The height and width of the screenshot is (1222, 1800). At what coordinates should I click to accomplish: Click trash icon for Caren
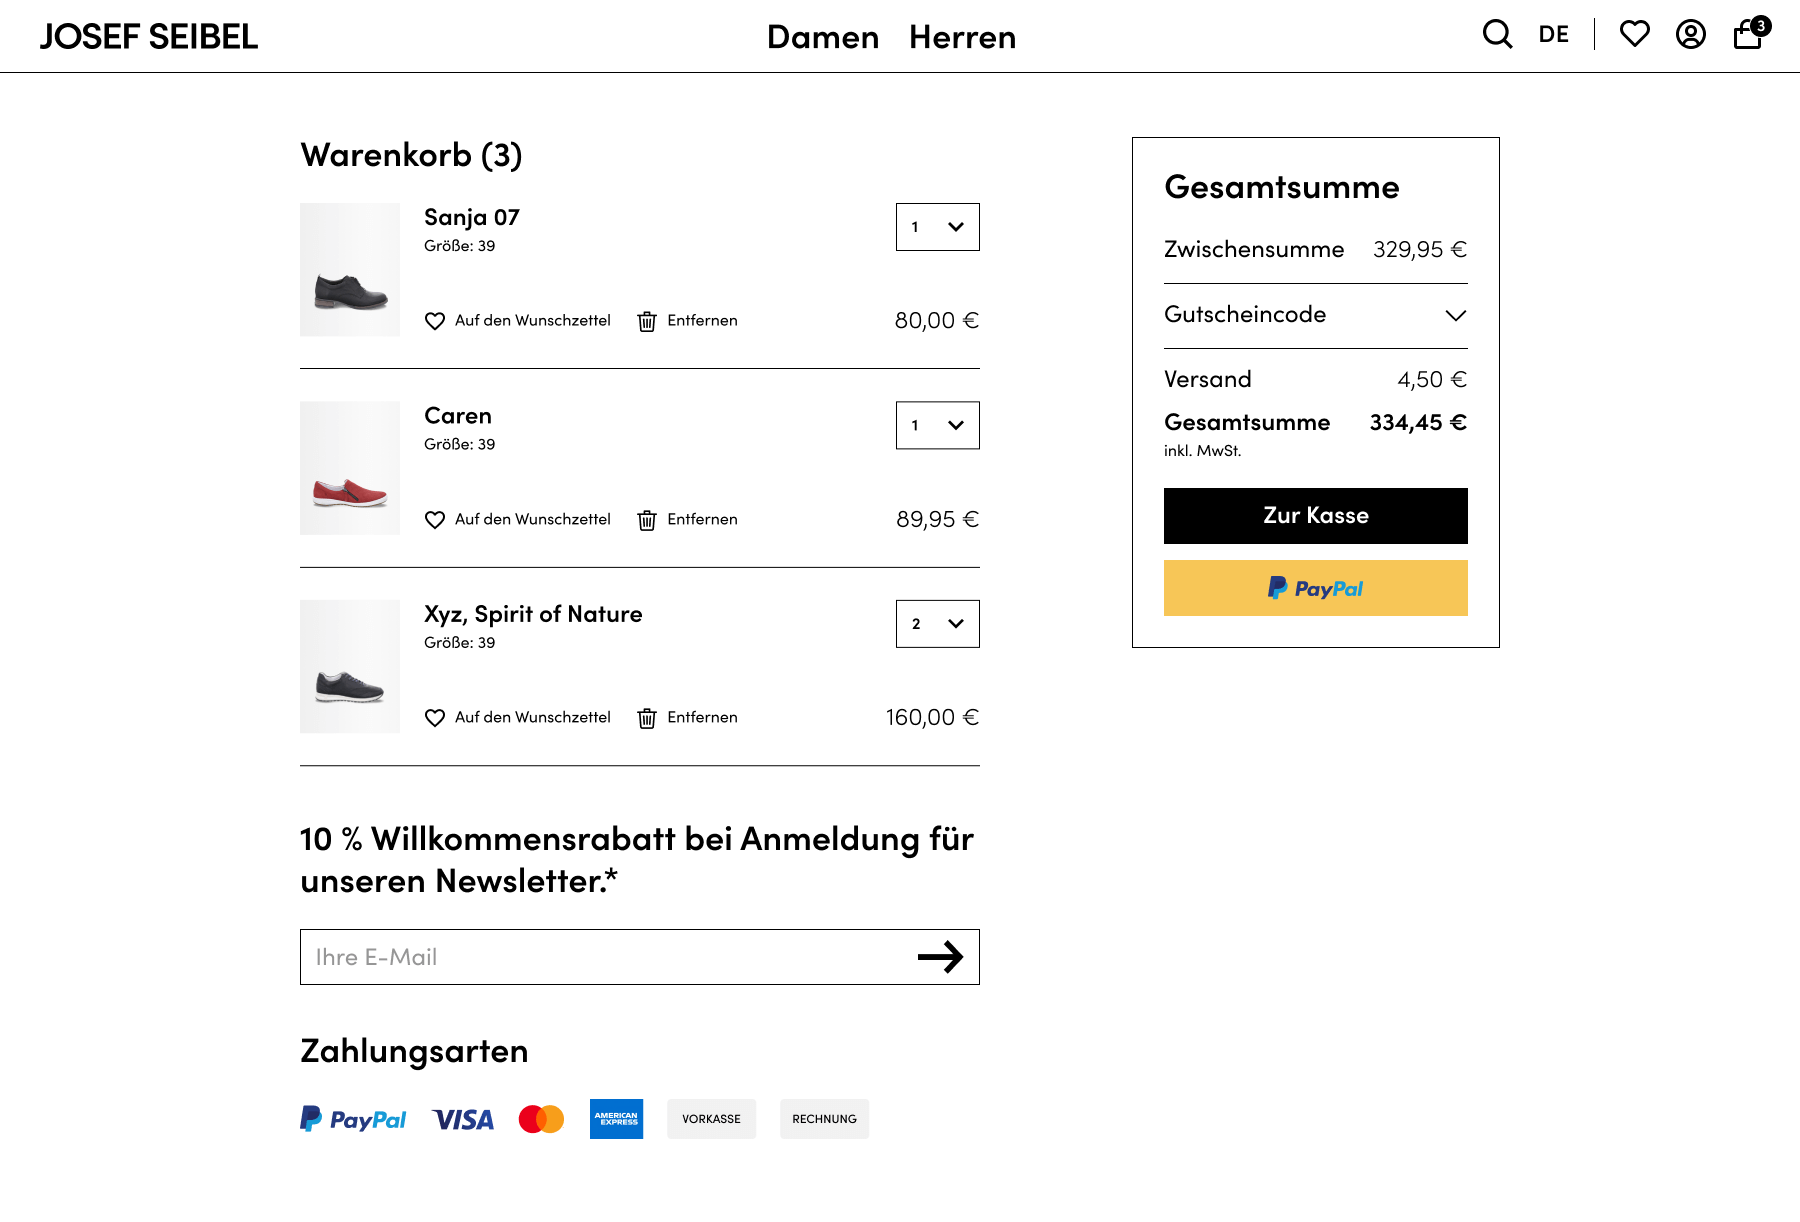tap(647, 520)
